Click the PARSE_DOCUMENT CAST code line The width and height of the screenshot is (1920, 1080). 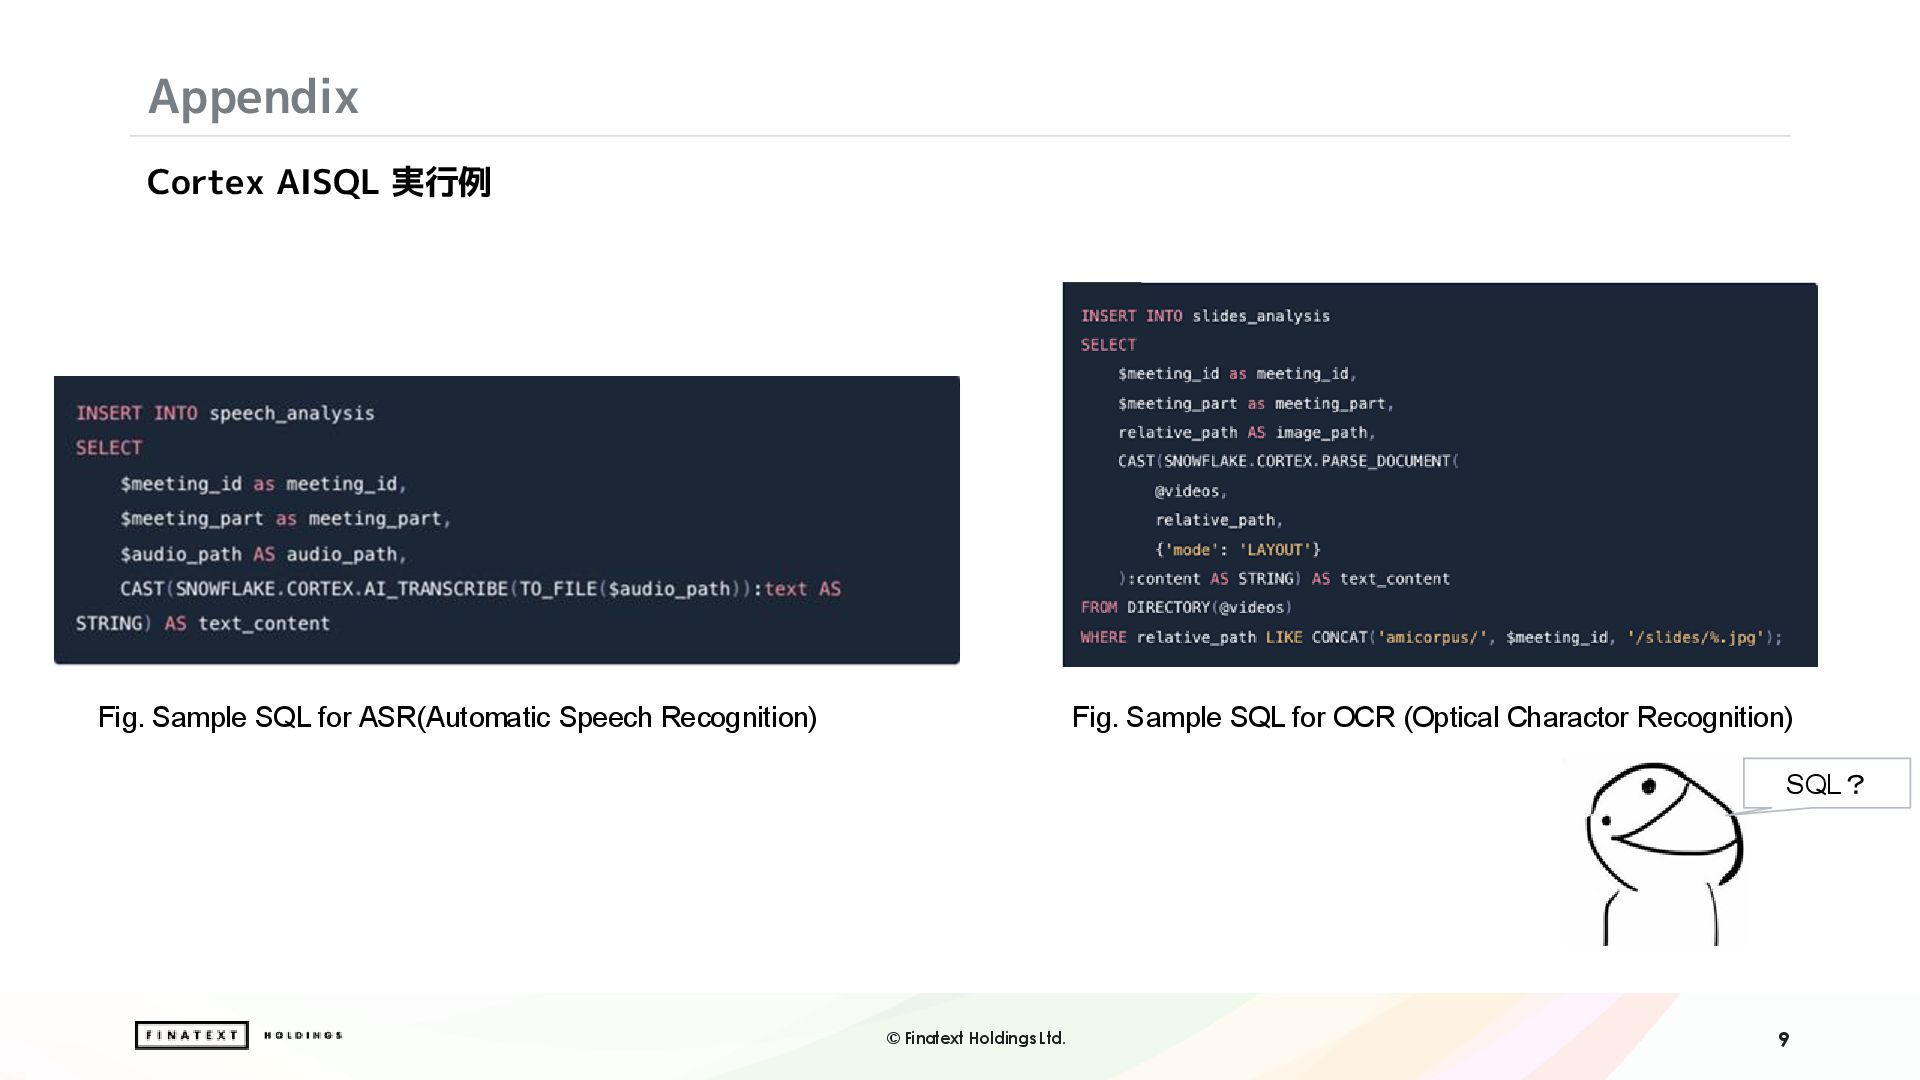(x=1288, y=461)
